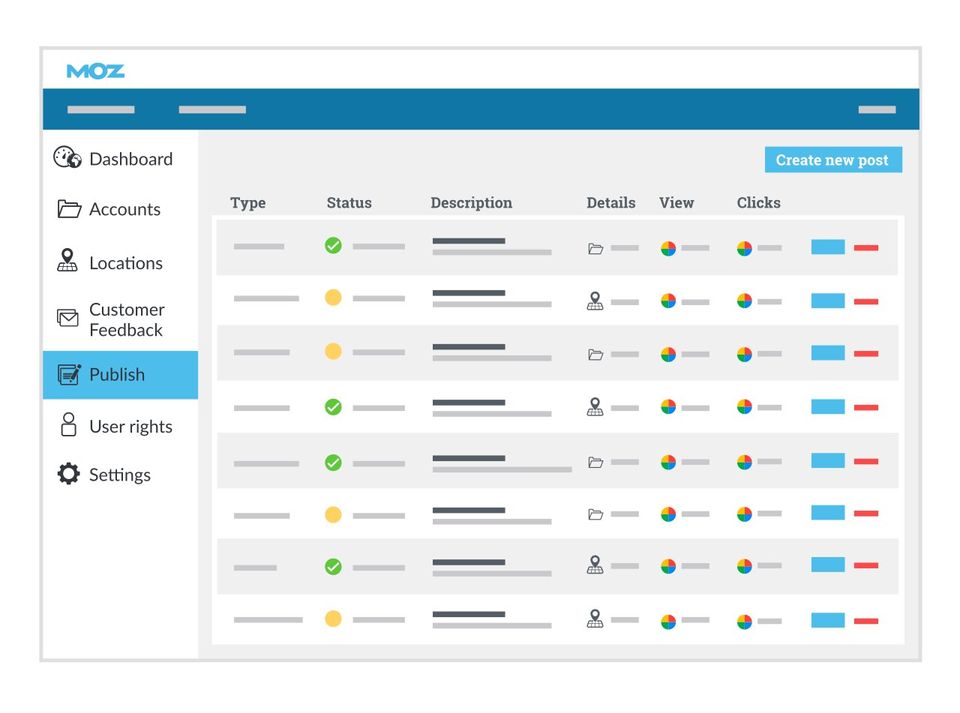Open folder details icon in first table row
The height and width of the screenshot is (713, 960).
[596, 248]
